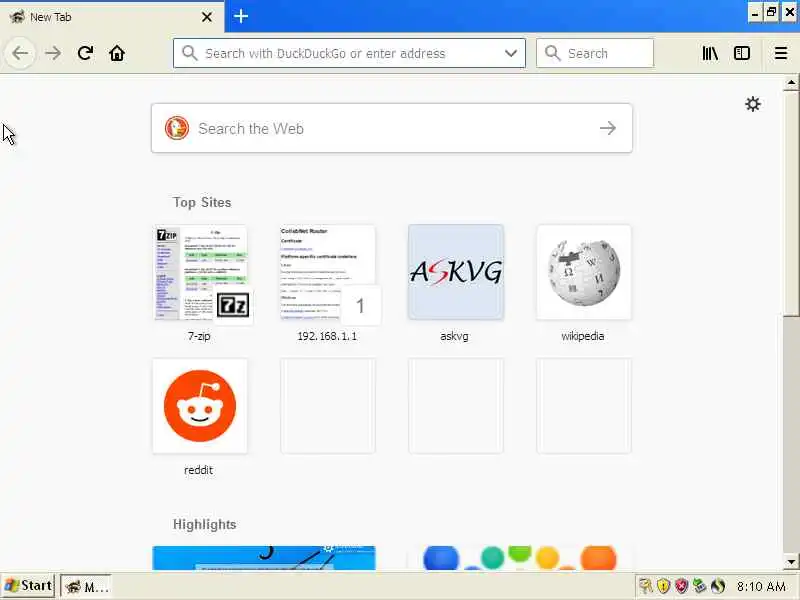800x600 pixels.
Task: Reload the current page
Action: 85,53
